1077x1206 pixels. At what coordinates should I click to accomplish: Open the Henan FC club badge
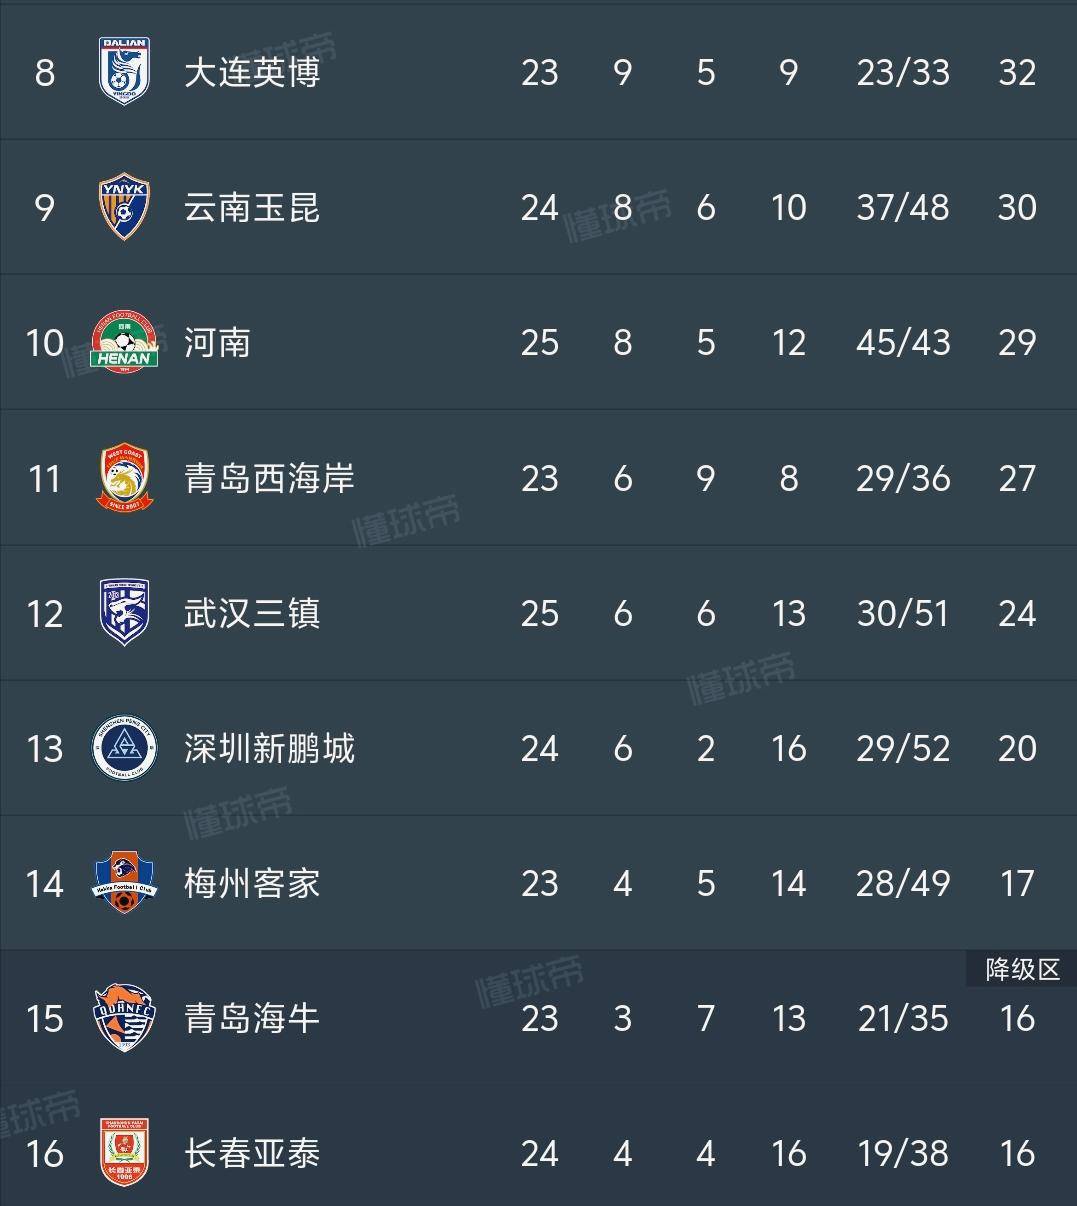122,343
